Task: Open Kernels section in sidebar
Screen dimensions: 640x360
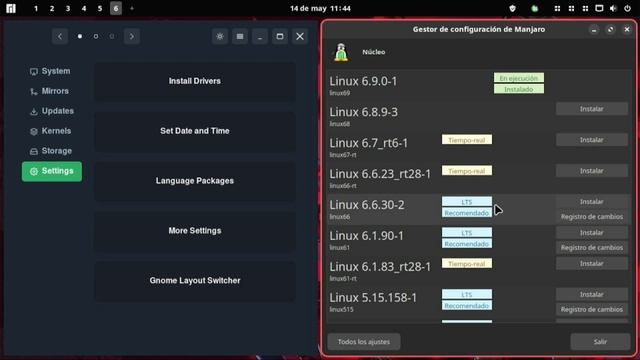Action: pyautogui.click(x=51, y=131)
